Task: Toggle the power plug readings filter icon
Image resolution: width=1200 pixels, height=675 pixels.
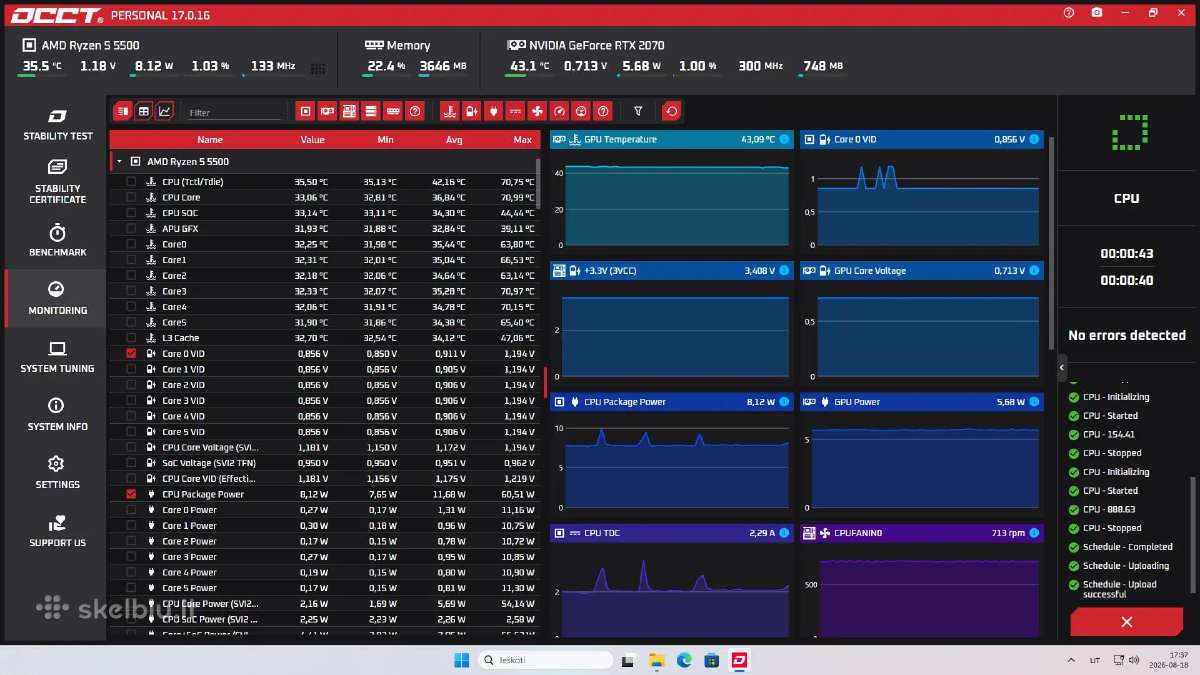Action: click(493, 111)
